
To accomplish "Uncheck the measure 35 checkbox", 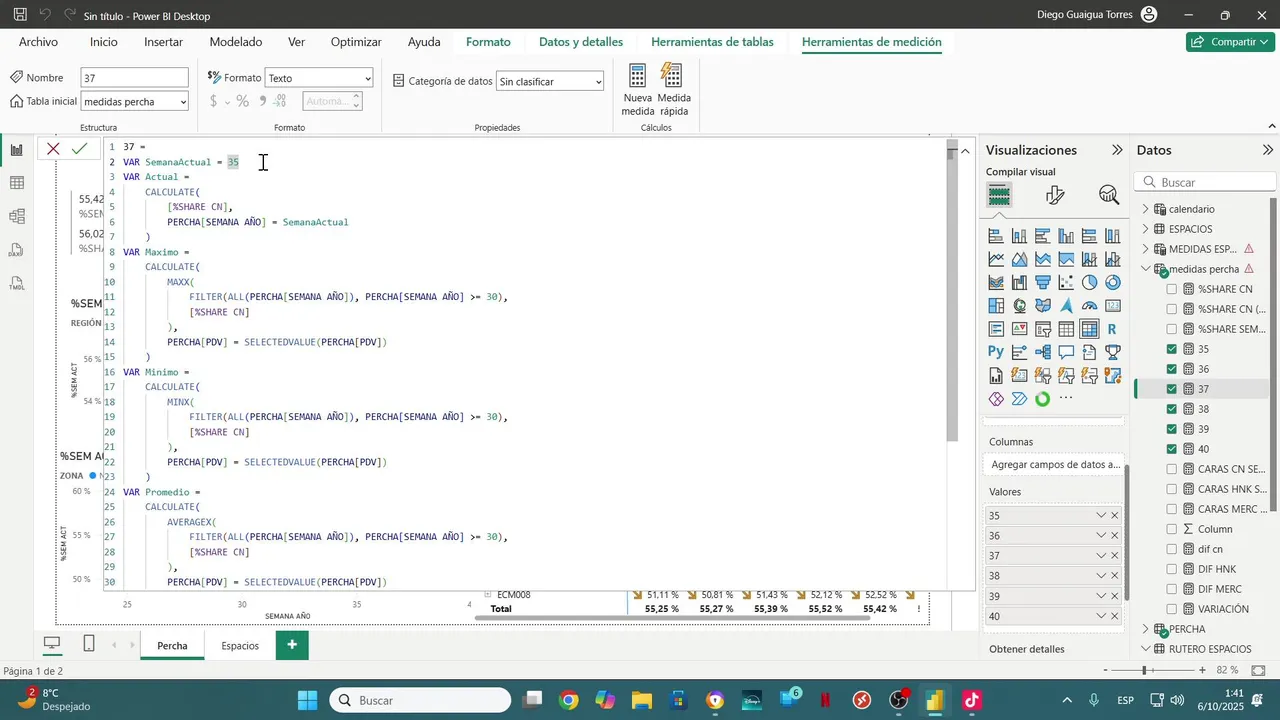I will [1172, 349].
